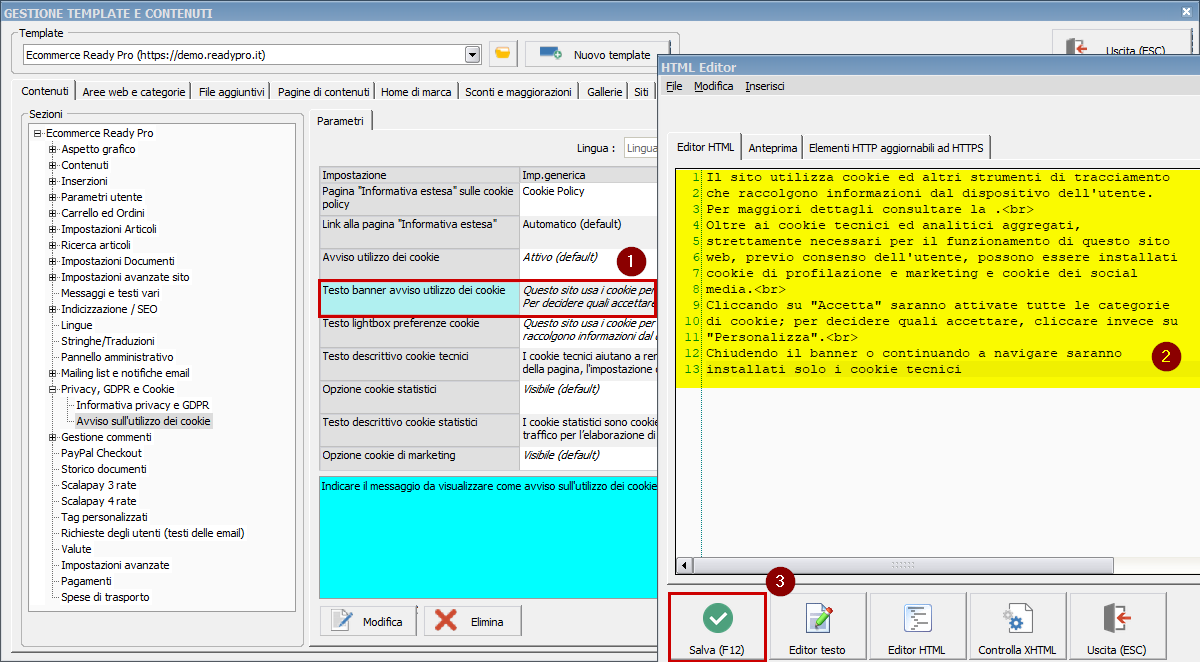Collapse the Privacy, GDPR e Cookie node
Viewport: 1200px width, 662px height.
click(53, 389)
